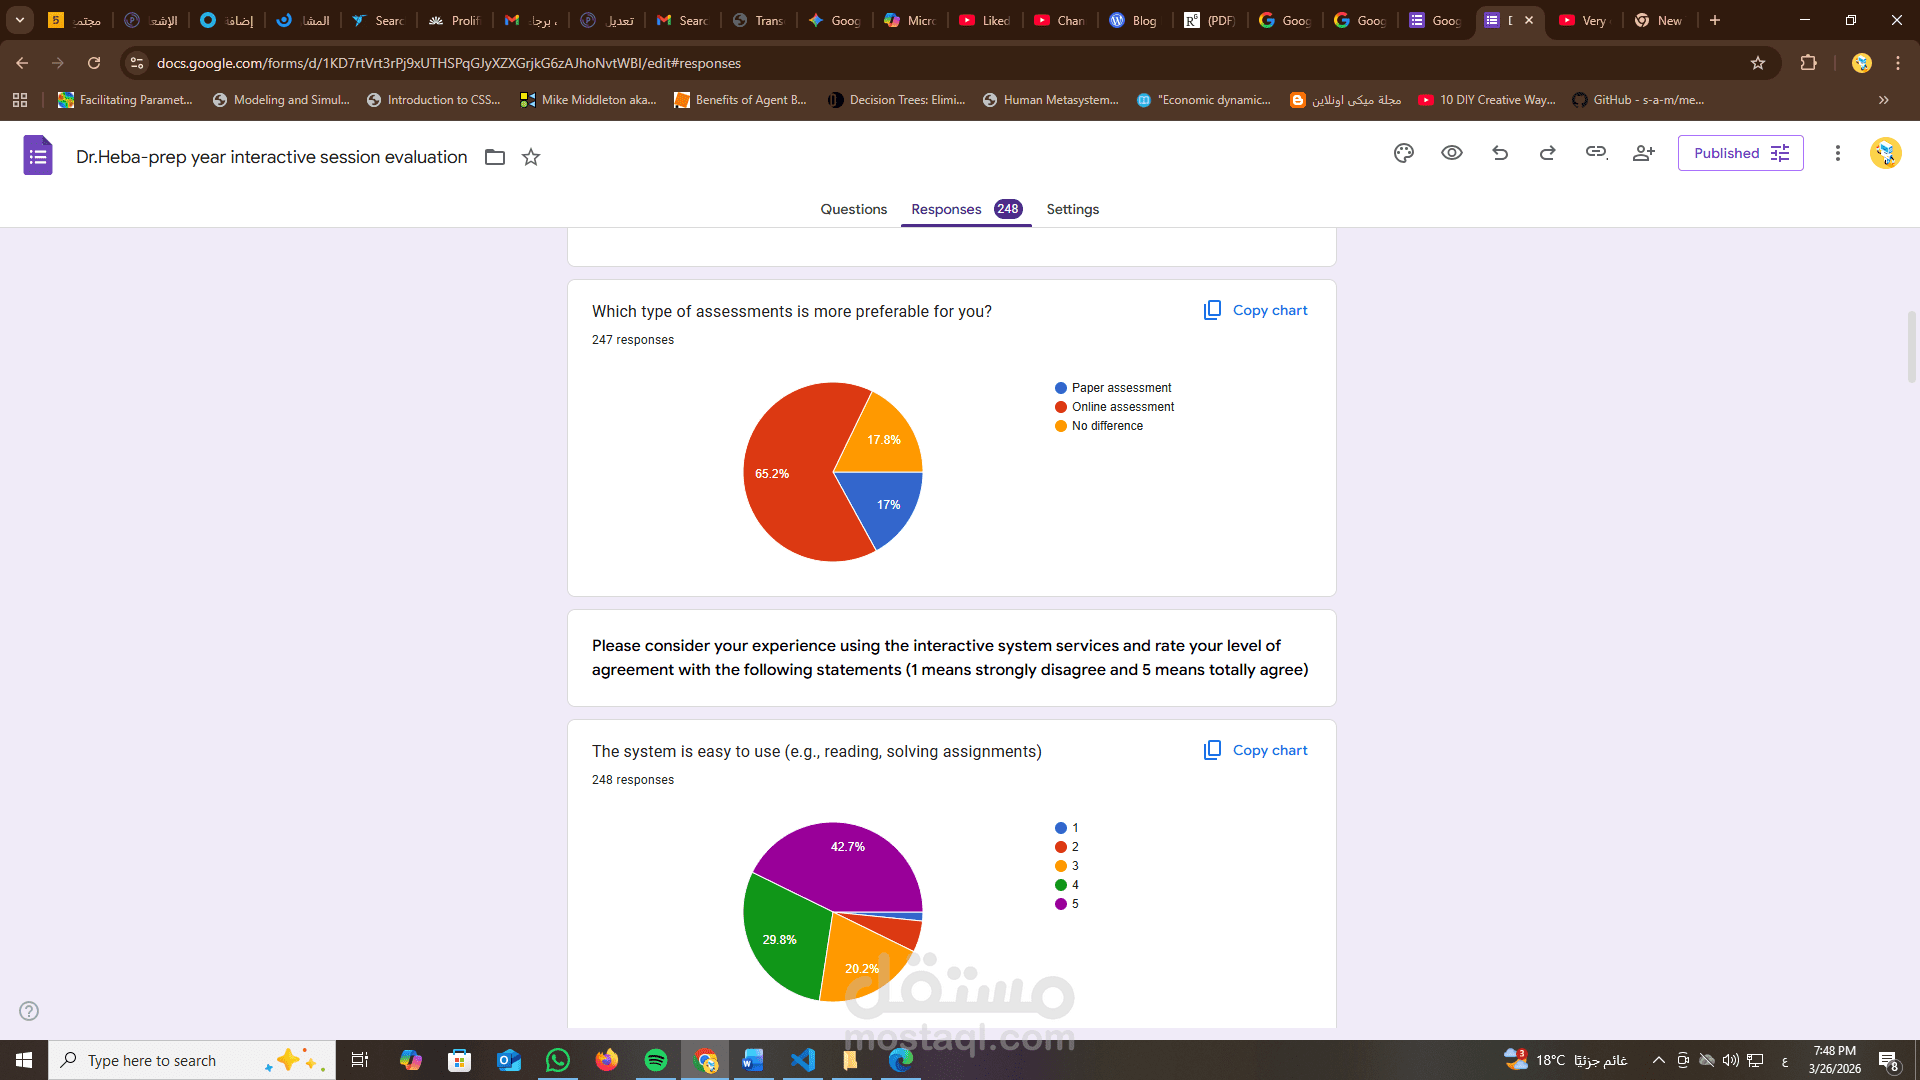
Task: Switch to the Questions tab
Action: click(x=853, y=209)
